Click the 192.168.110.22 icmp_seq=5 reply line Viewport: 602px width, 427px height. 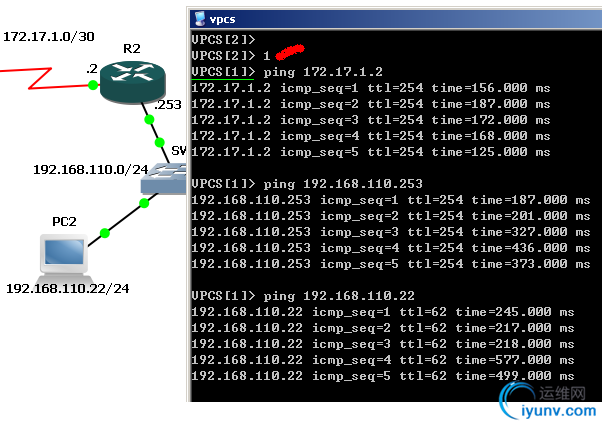(x=383, y=376)
